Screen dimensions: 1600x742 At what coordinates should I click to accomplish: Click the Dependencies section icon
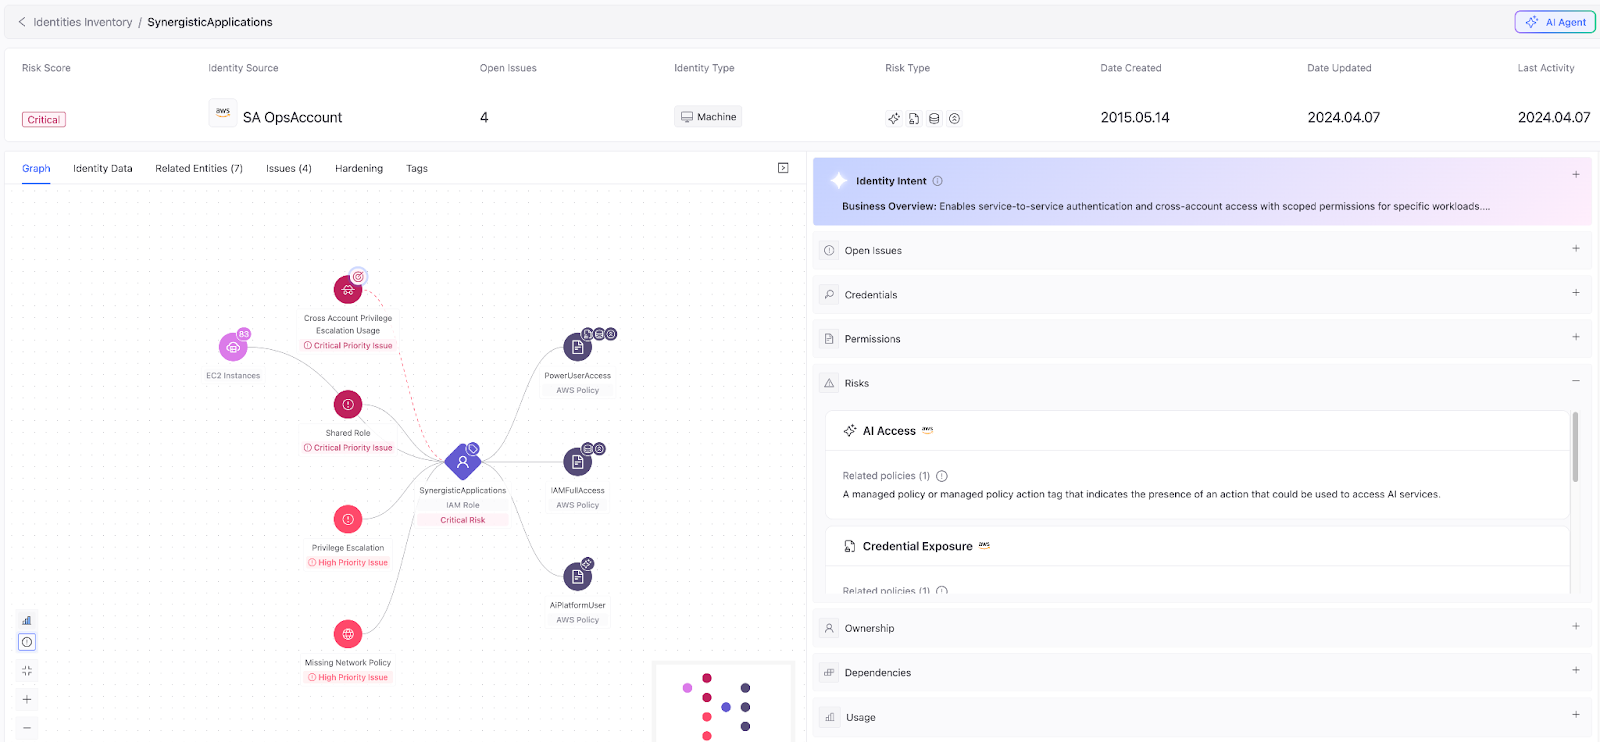[829, 673]
